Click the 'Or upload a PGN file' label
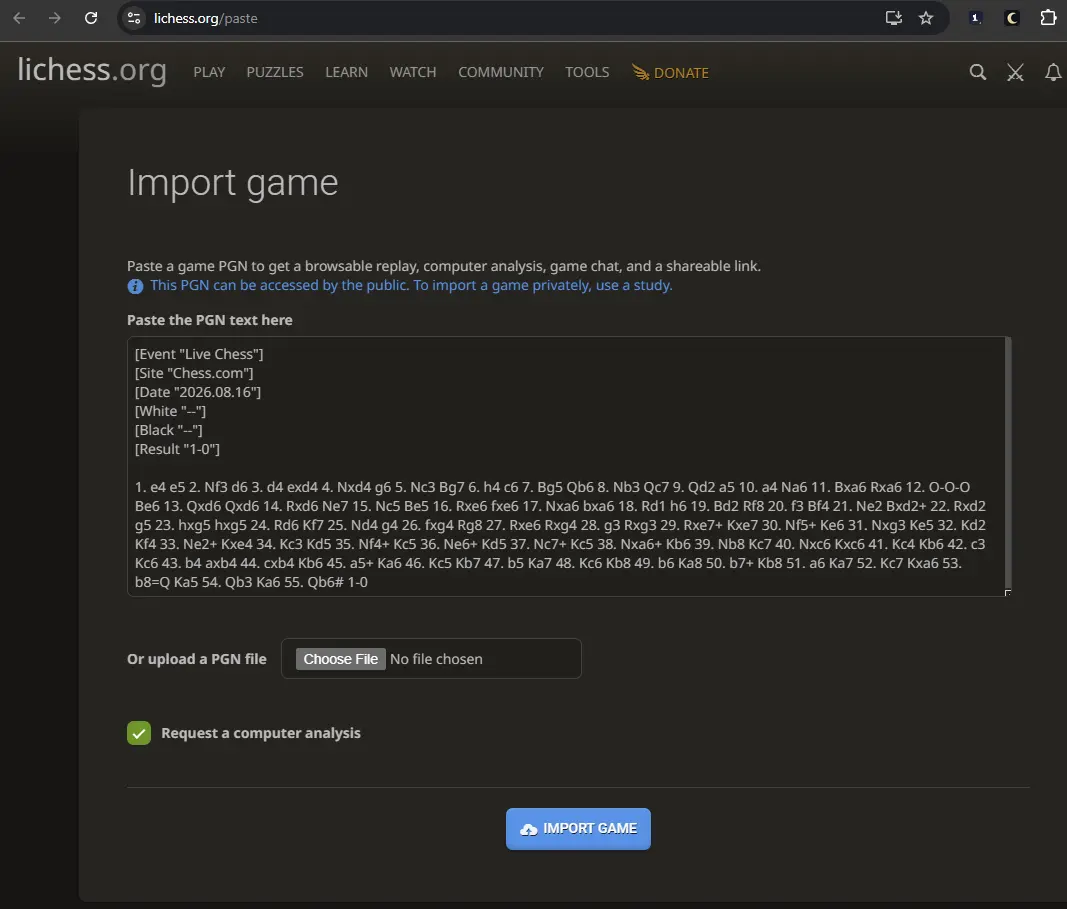Image resolution: width=1067 pixels, height=909 pixels. pyautogui.click(x=197, y=659)
